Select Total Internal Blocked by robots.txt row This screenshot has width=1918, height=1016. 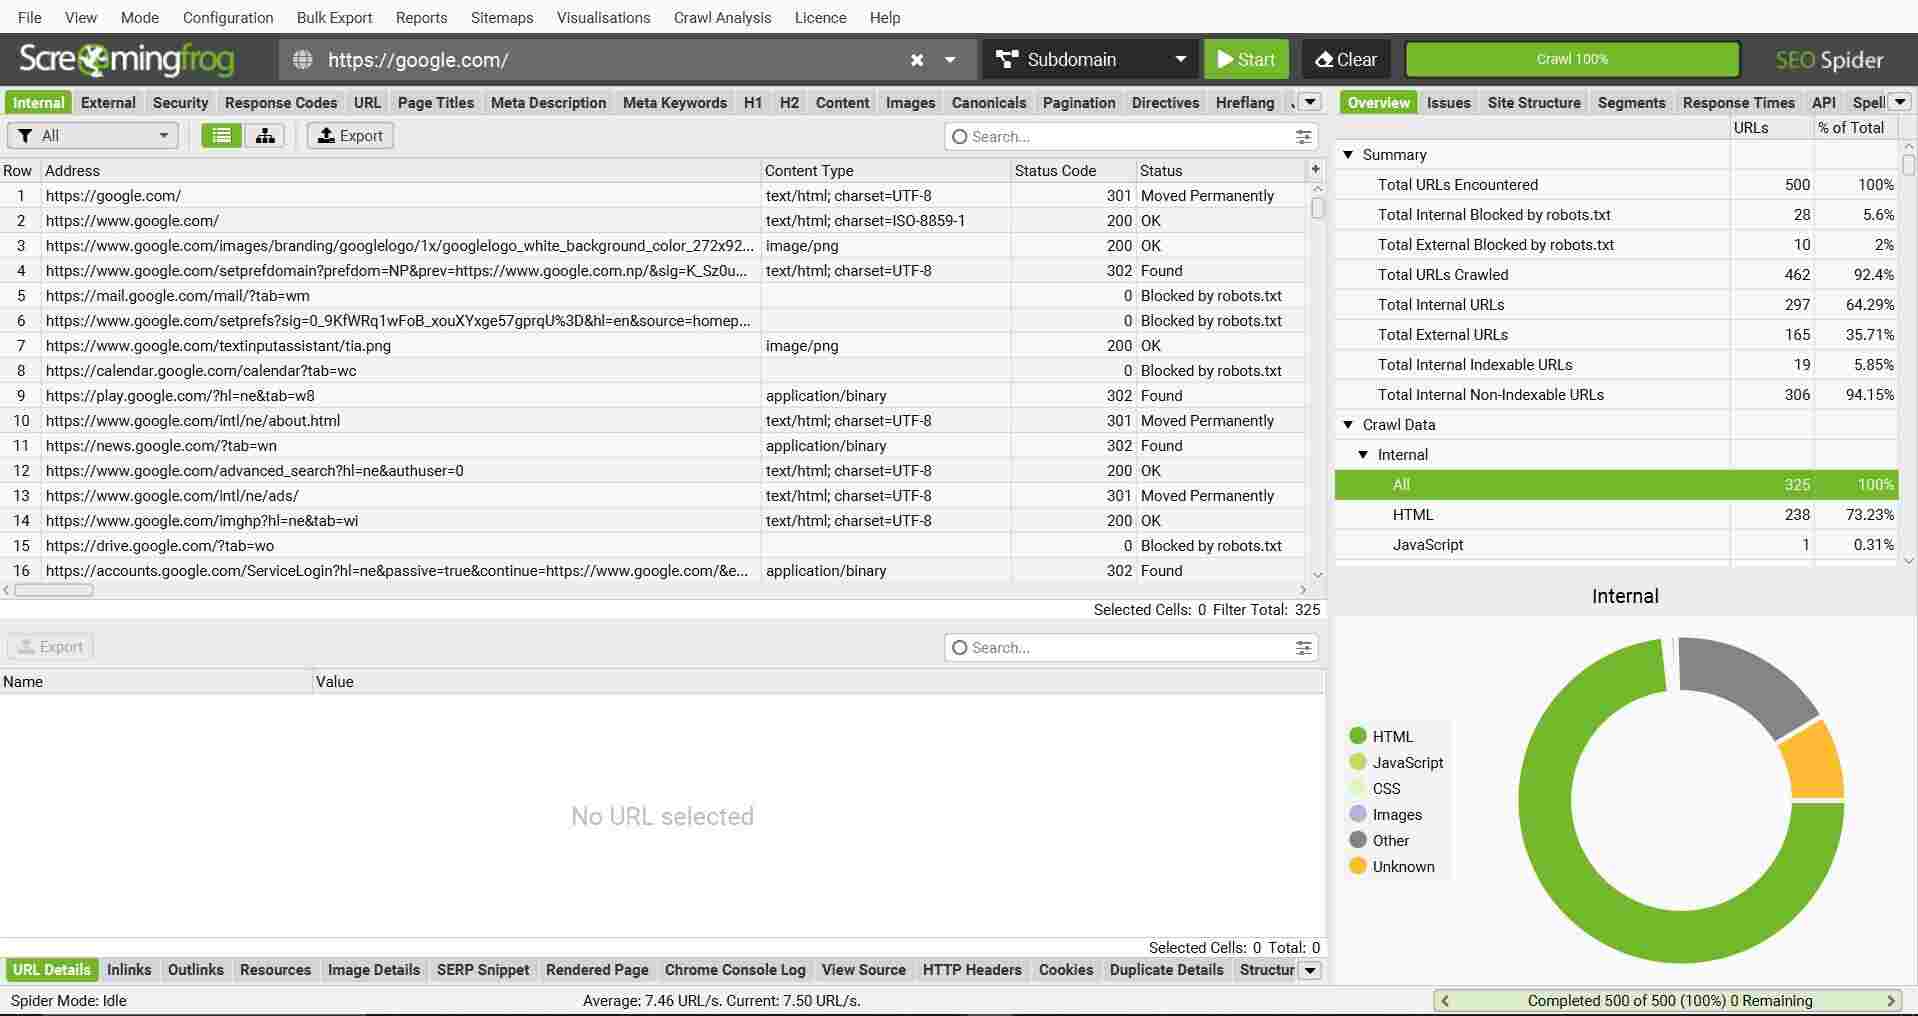click(x=1616, y=215)
